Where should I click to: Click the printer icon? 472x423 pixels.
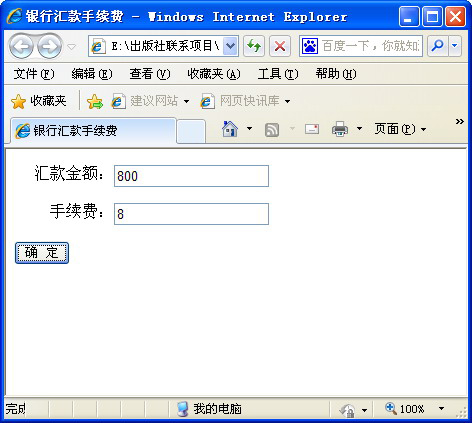click(x=340, y=129)
